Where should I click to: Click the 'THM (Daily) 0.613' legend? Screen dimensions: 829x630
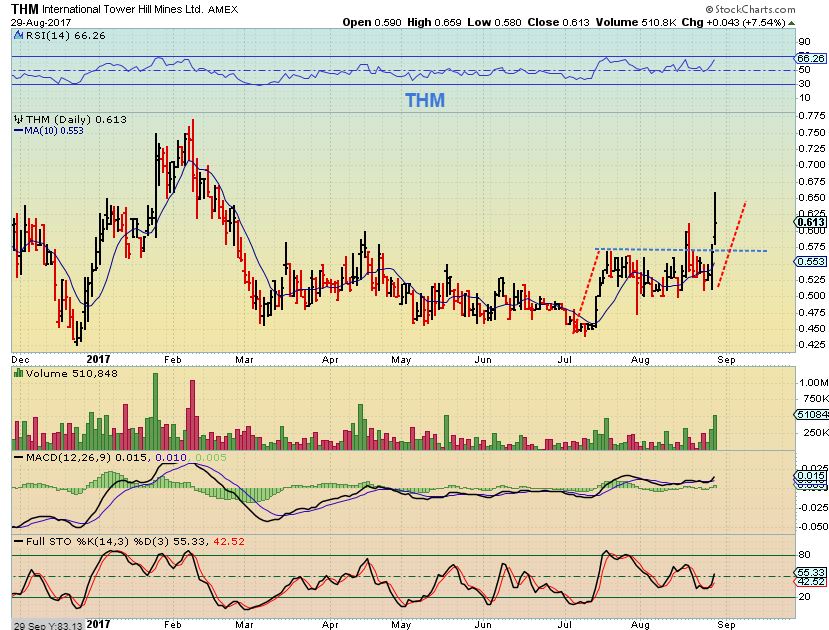pos(77,119)
